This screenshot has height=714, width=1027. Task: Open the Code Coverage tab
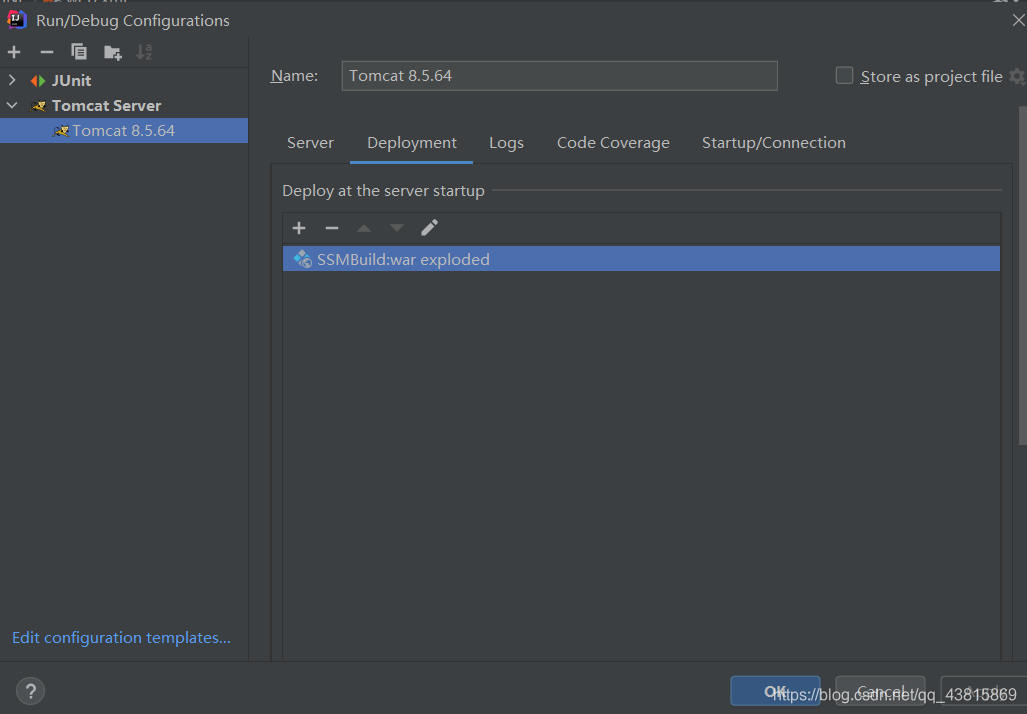click(613, 143)
